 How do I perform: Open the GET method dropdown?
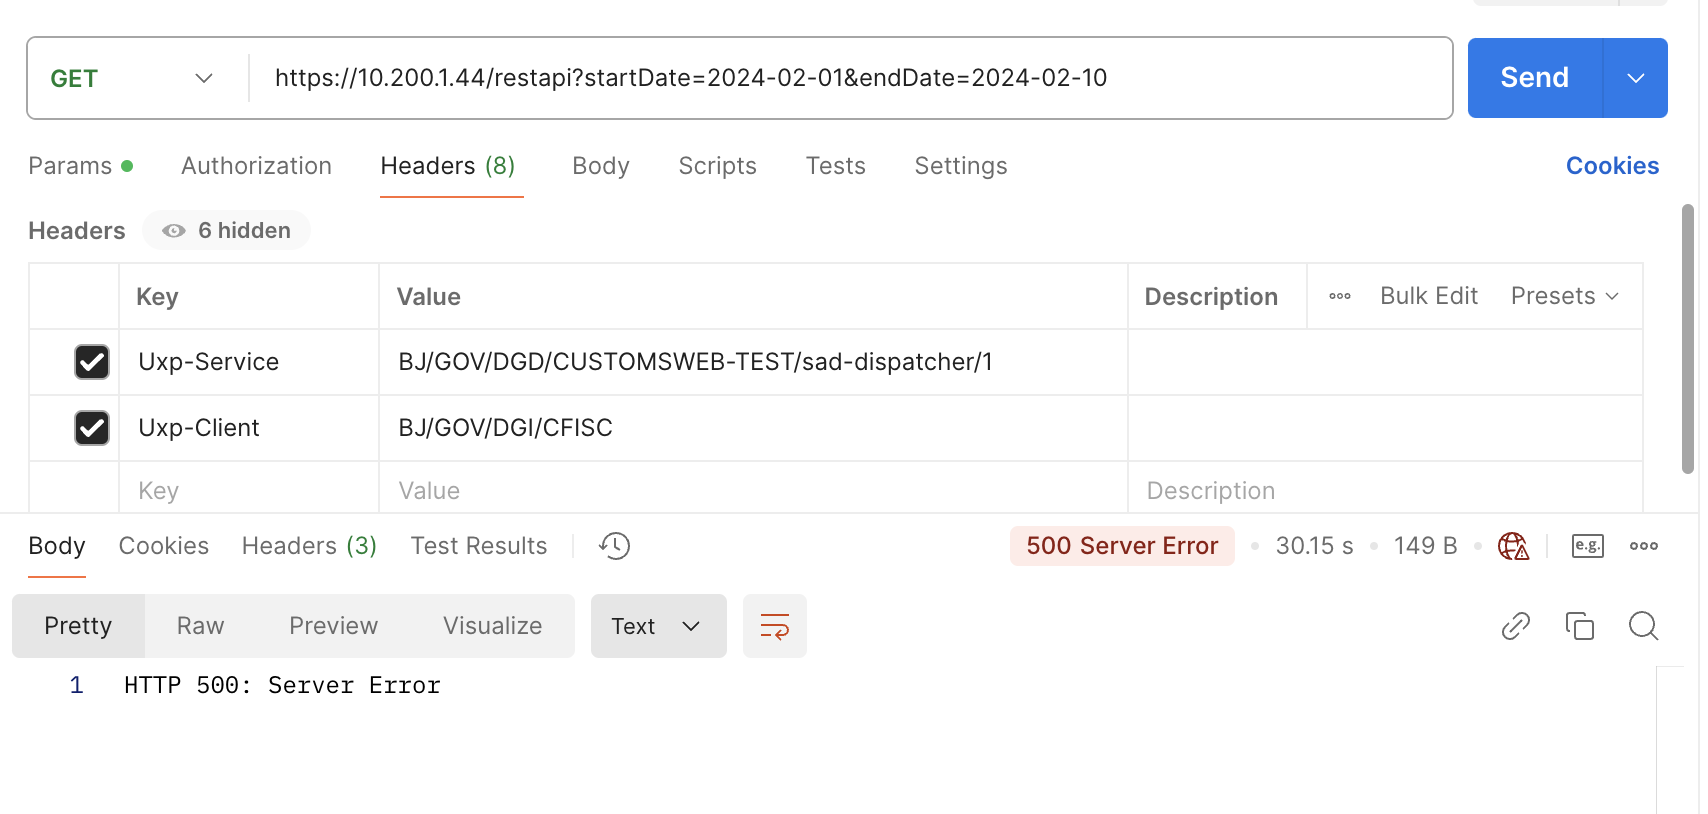tap(132, 79)
